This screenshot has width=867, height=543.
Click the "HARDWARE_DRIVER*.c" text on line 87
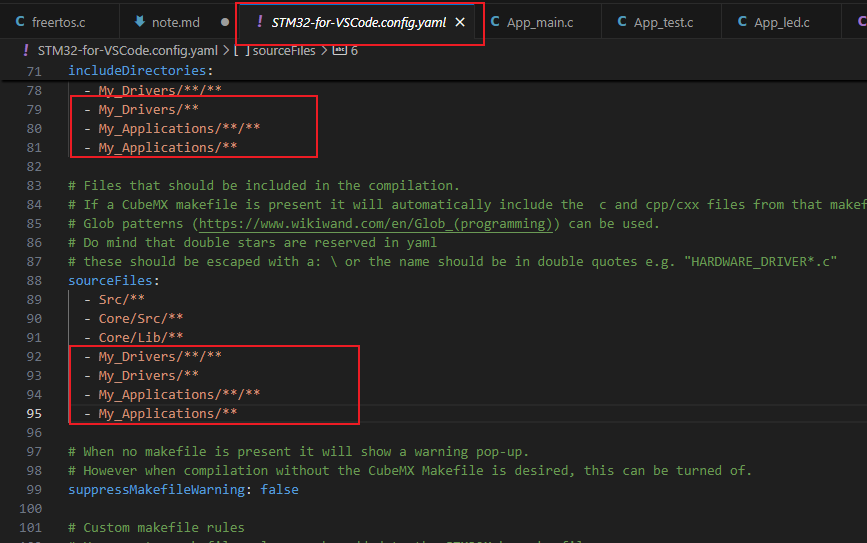(760, 261)
